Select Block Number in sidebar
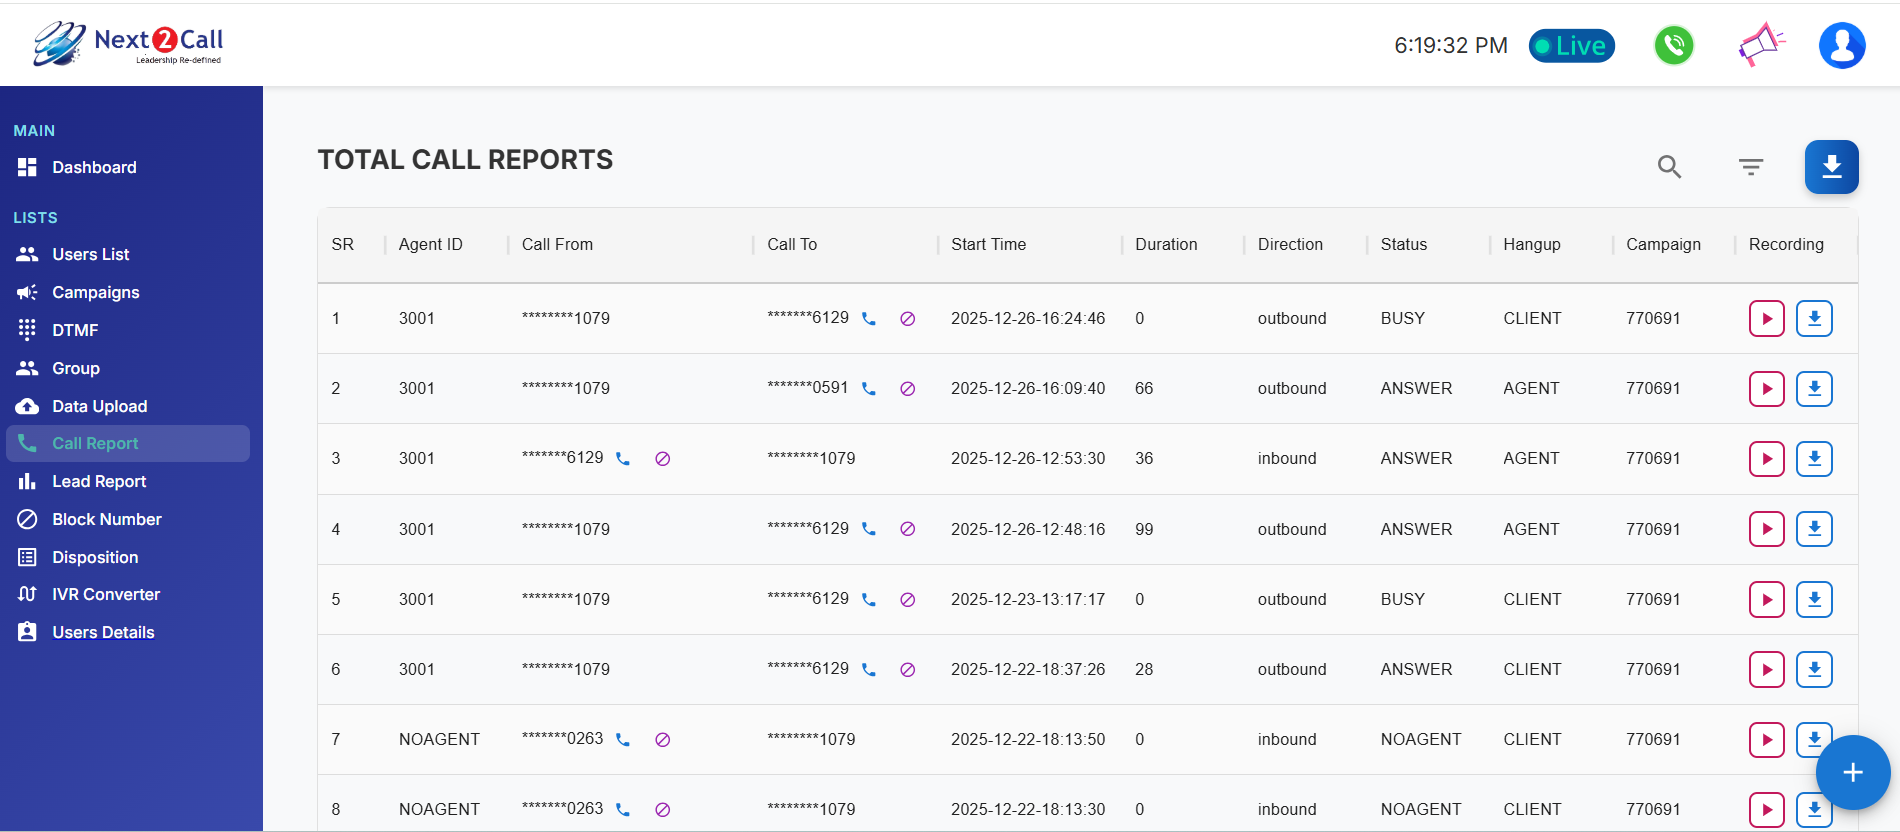Image resolution: width=1900 pixels, height=832 pixels. click(x=106, y=519)
